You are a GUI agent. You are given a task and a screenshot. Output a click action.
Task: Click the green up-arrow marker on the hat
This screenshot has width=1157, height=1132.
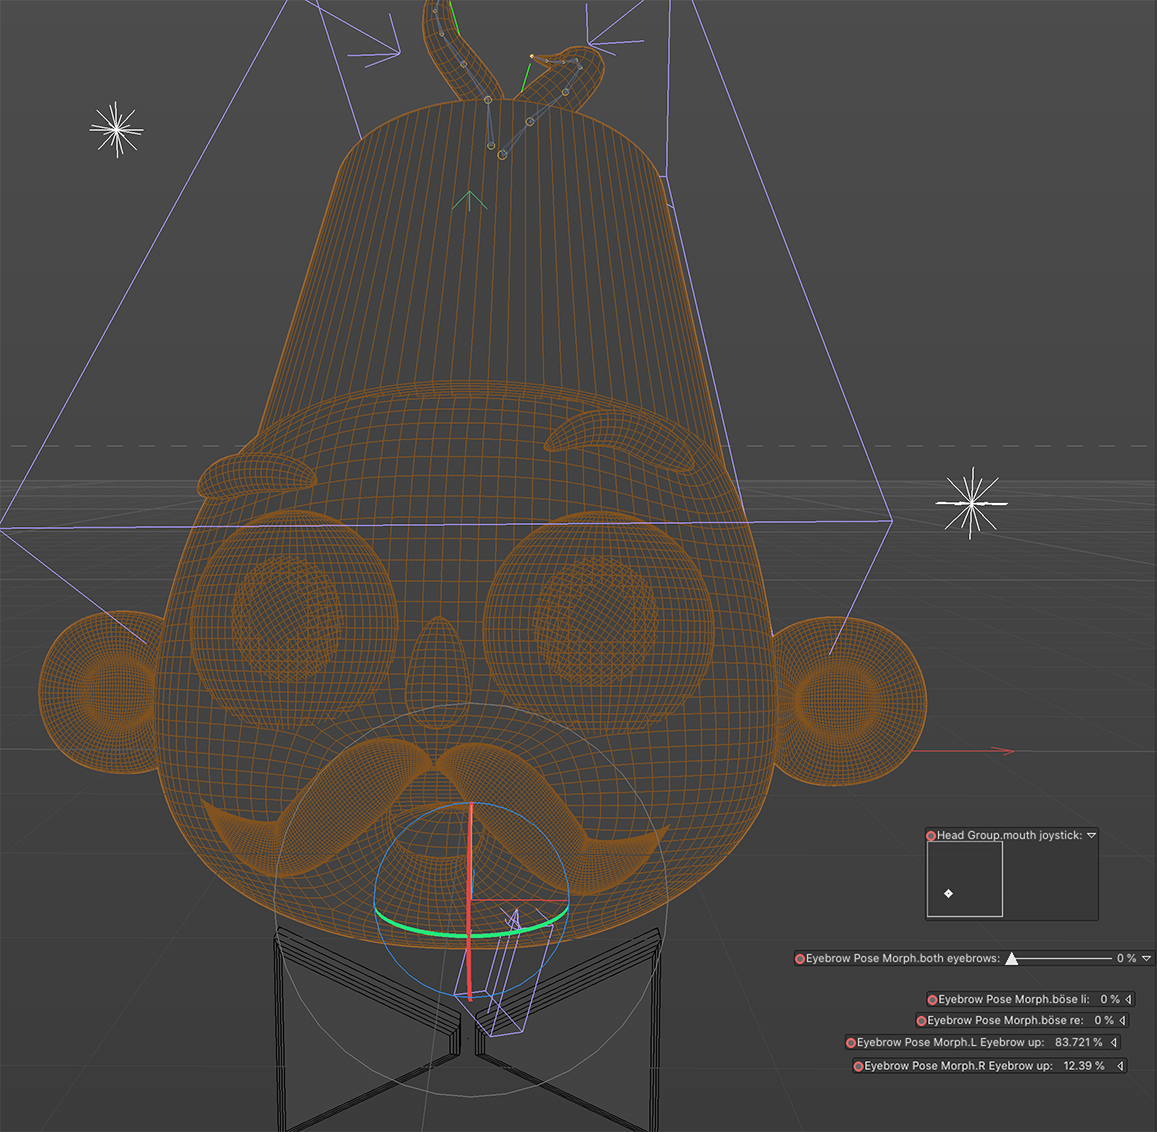[x=469, y=200]
